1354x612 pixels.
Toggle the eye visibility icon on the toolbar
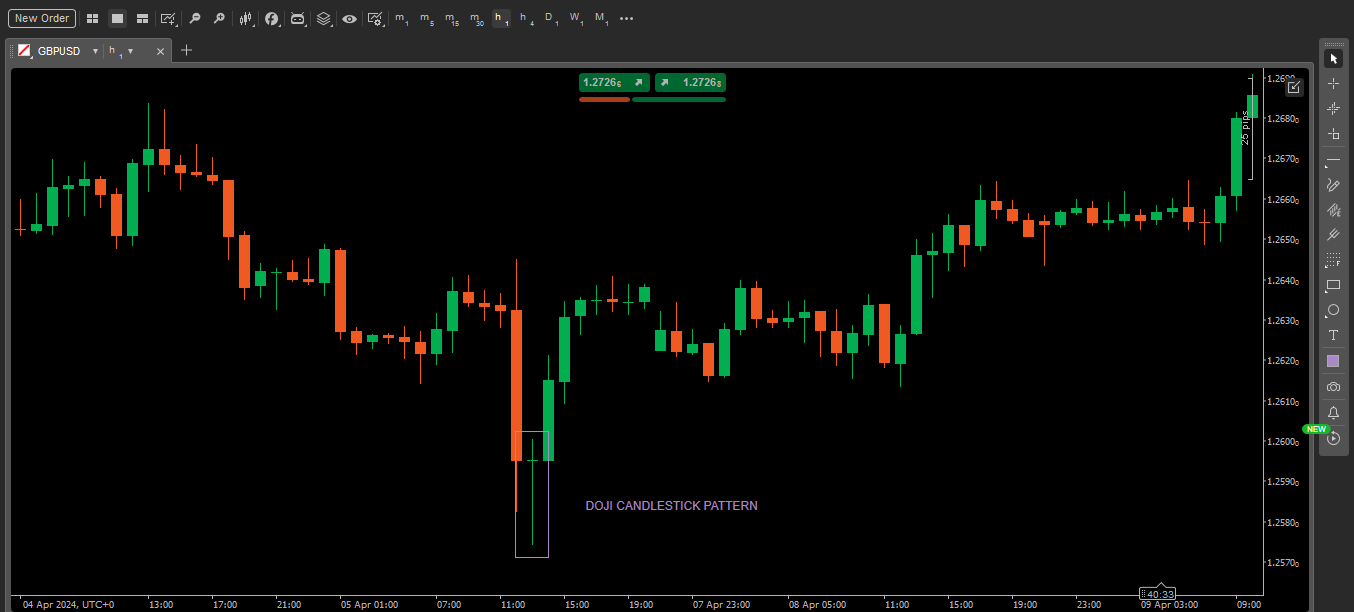pos(349,18)
